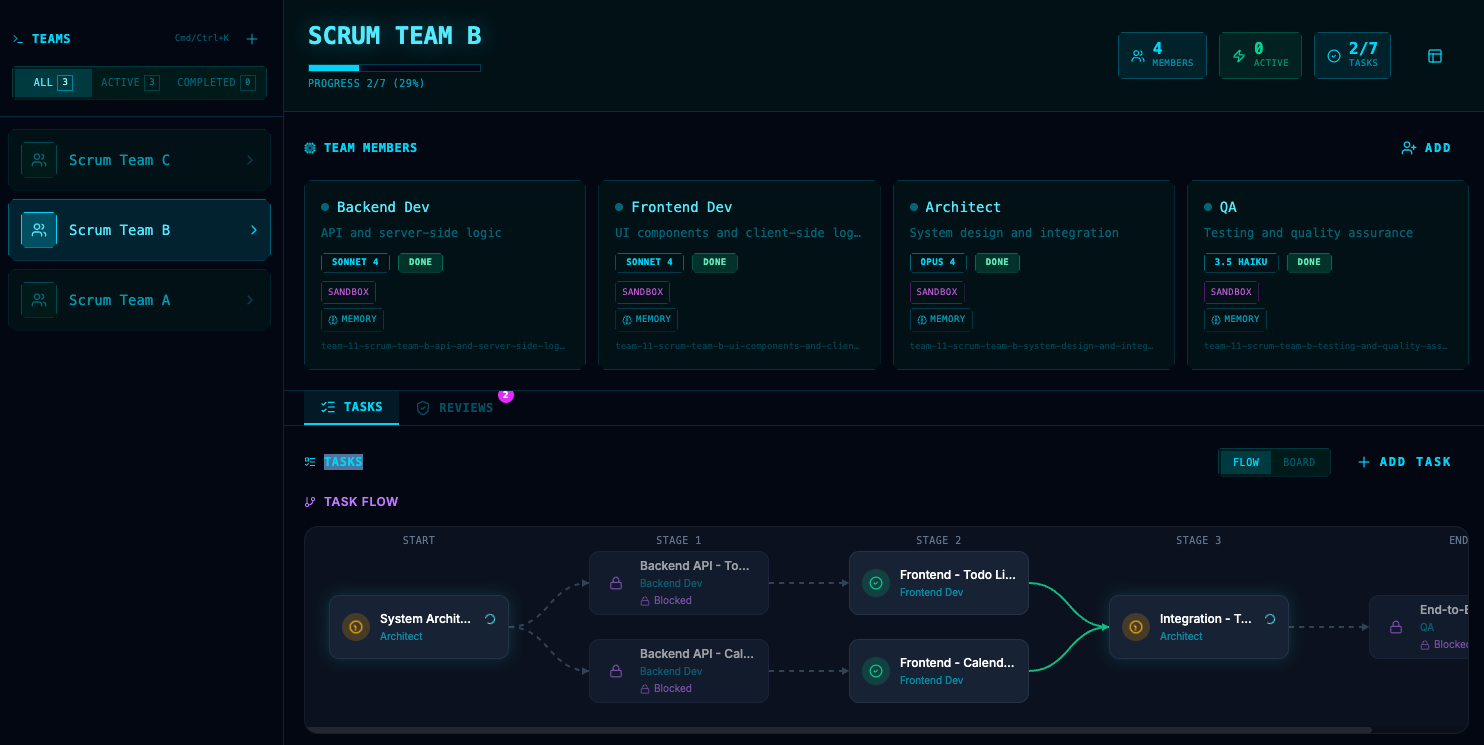Image resolution: width=1484 pixels, height=745 pixels.
Task: Click ADD to add a team member
Action: coord(1426,147)
